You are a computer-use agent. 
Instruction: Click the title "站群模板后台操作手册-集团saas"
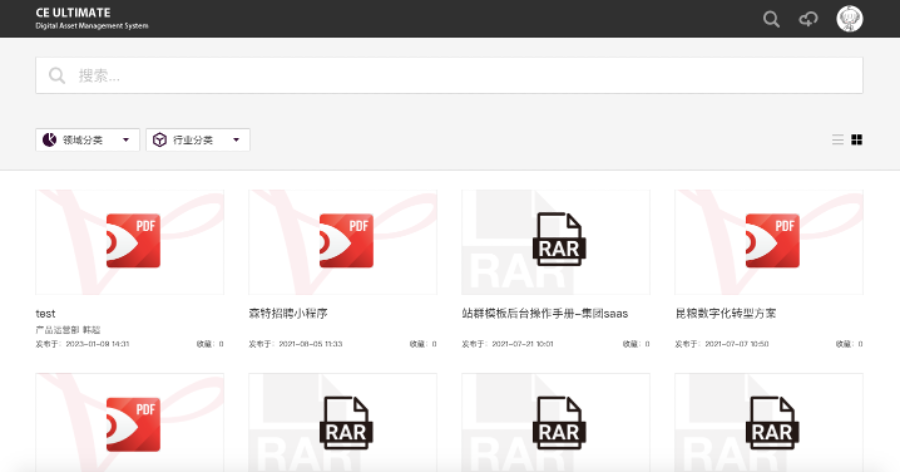tap(545, 313)
